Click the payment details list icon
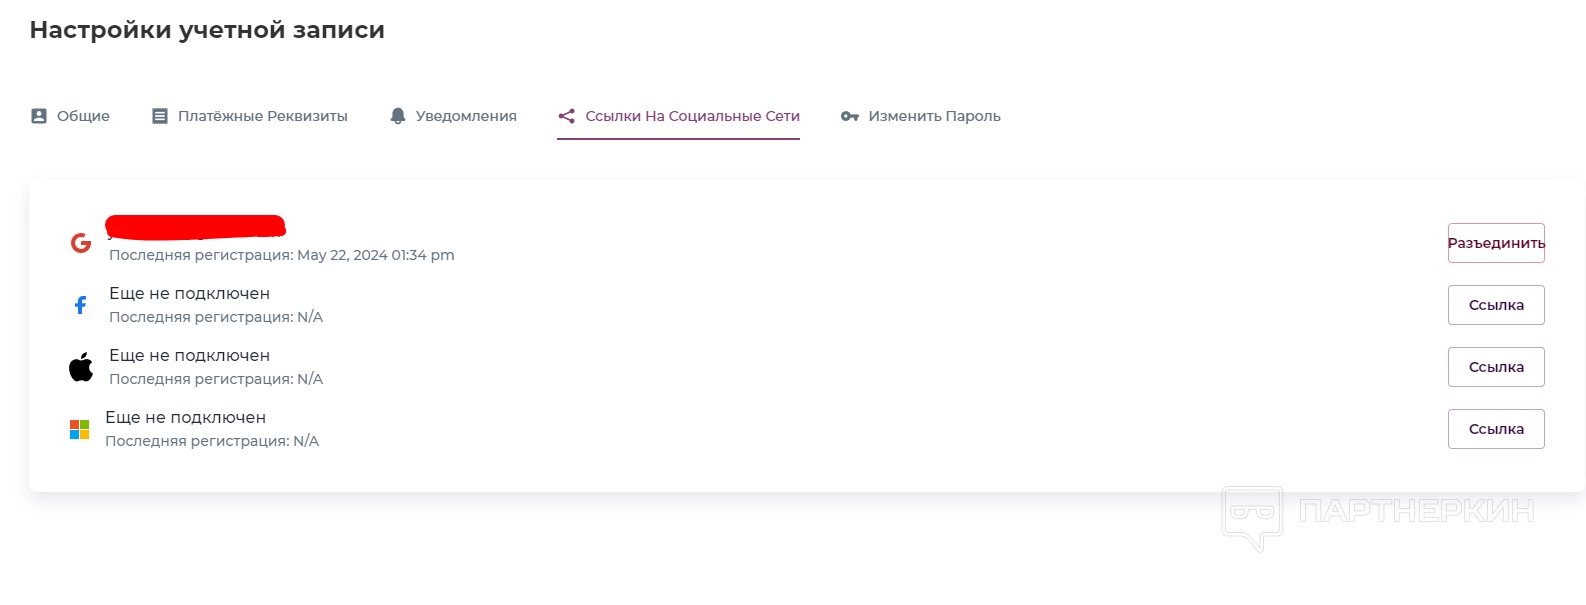Viewport: 1586px width, 605px height. (160, 116)
